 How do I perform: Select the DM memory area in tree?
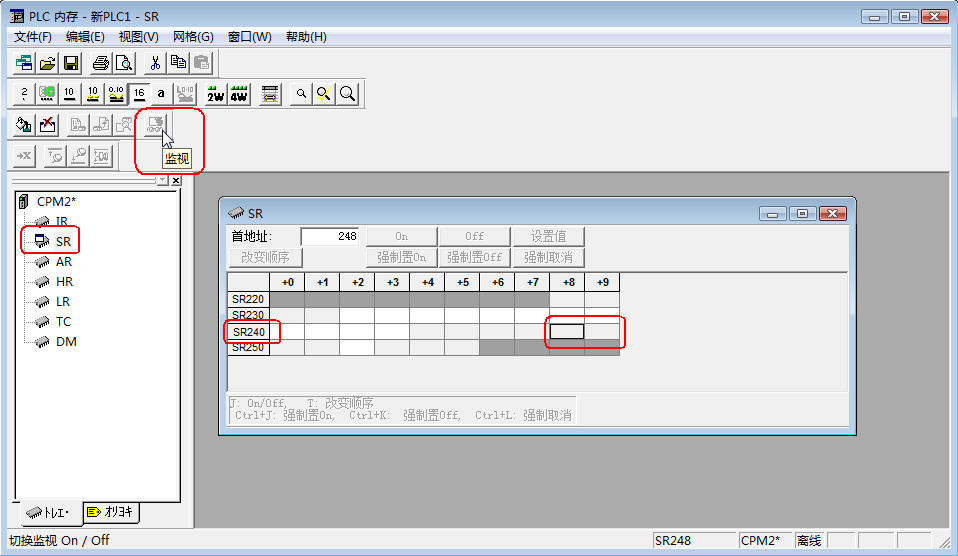(65, 341)
